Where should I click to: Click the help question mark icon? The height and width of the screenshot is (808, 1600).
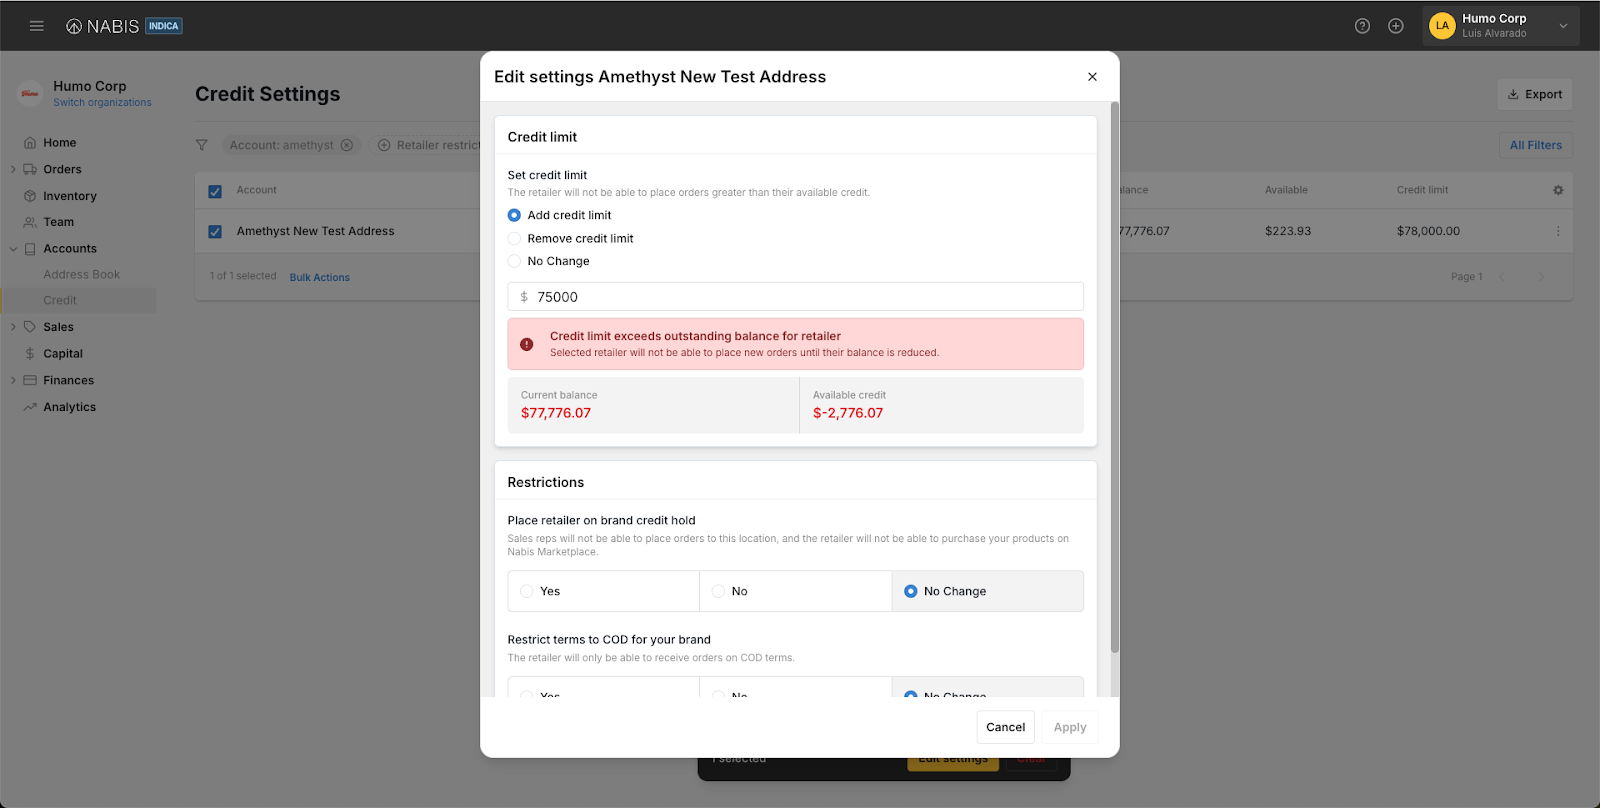pos(1362,26)
